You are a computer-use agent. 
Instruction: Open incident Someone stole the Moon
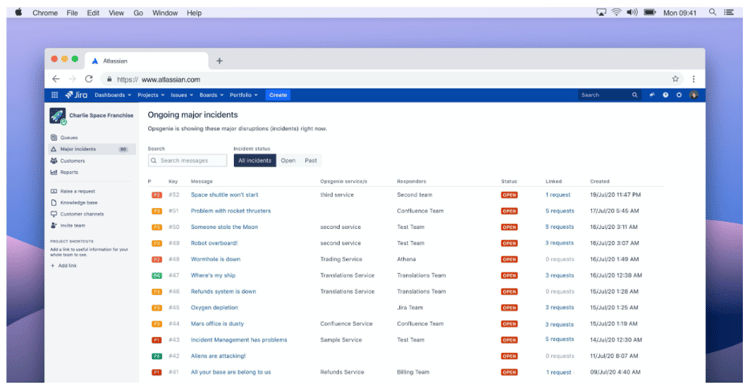pyautogui.click(x=224, y=227)
